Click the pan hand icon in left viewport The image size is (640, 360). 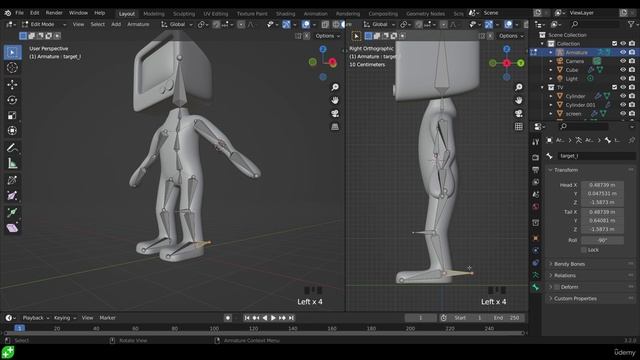click(x=335, y=100)
